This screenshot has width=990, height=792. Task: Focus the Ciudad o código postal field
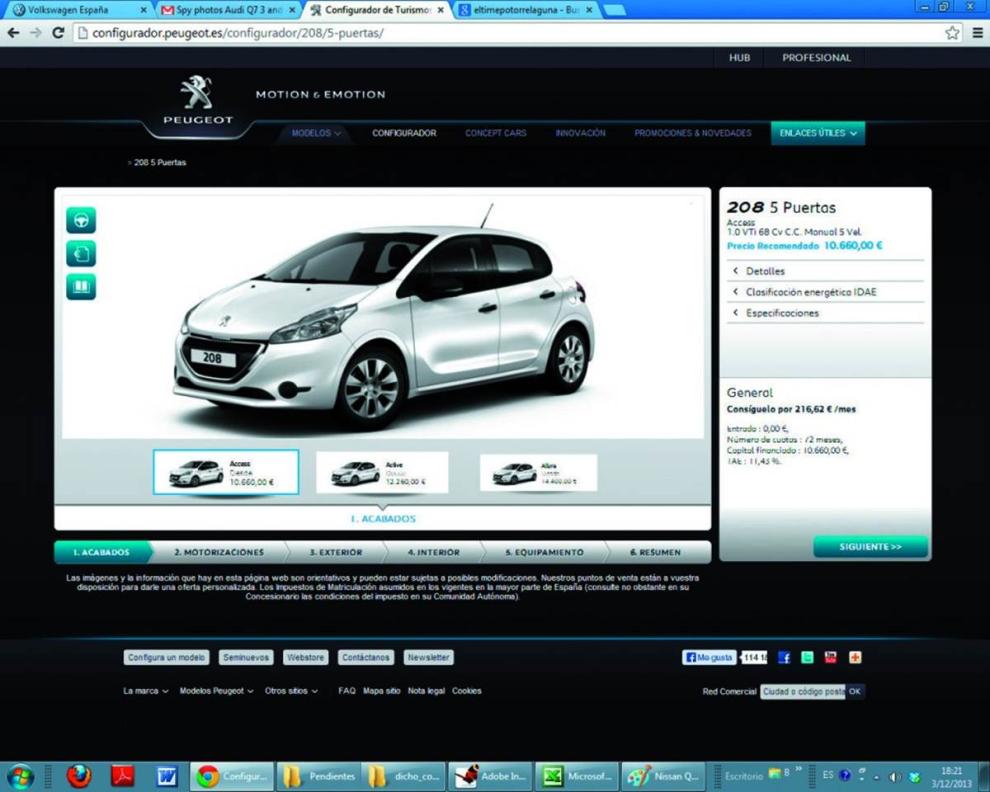click(803, 692)
